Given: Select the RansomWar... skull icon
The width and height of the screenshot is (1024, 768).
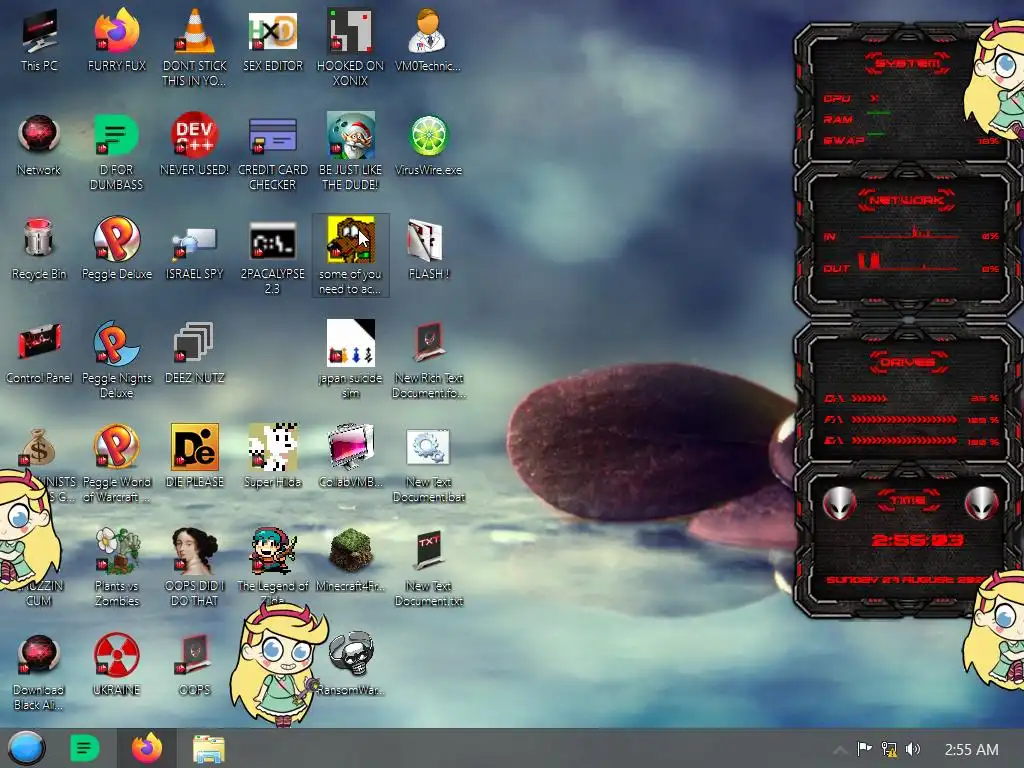Looking at the screenshot, I should click(353, 664).
